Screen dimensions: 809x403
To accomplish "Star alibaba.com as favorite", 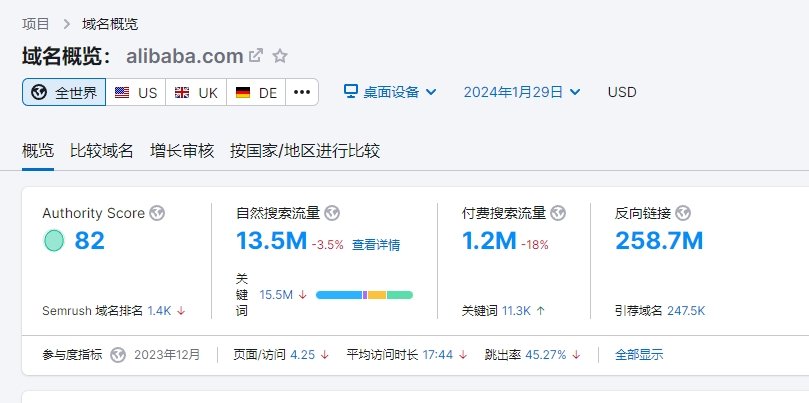I will click(x=280, y=55).
